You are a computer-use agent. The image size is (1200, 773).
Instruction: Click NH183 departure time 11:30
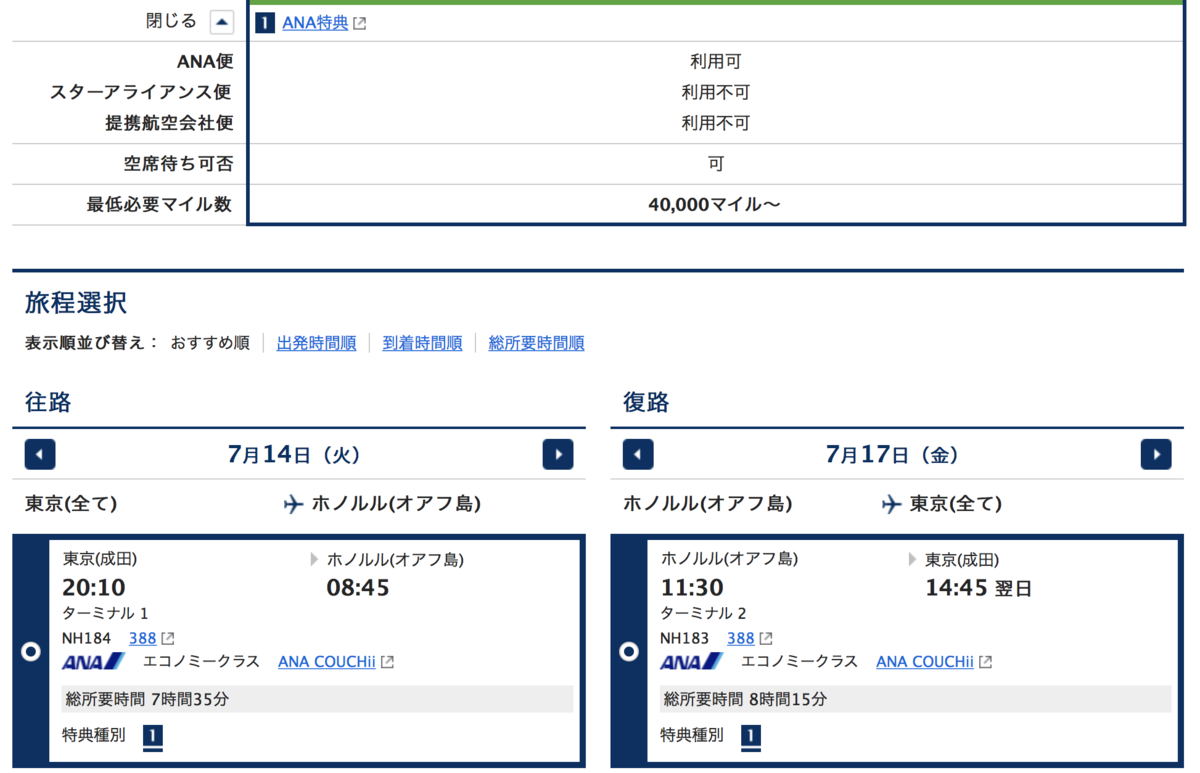coord(692,587)
